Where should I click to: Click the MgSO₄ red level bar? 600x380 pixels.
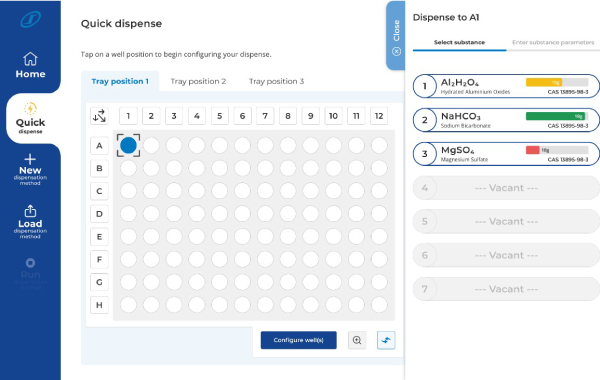point(533,150)
